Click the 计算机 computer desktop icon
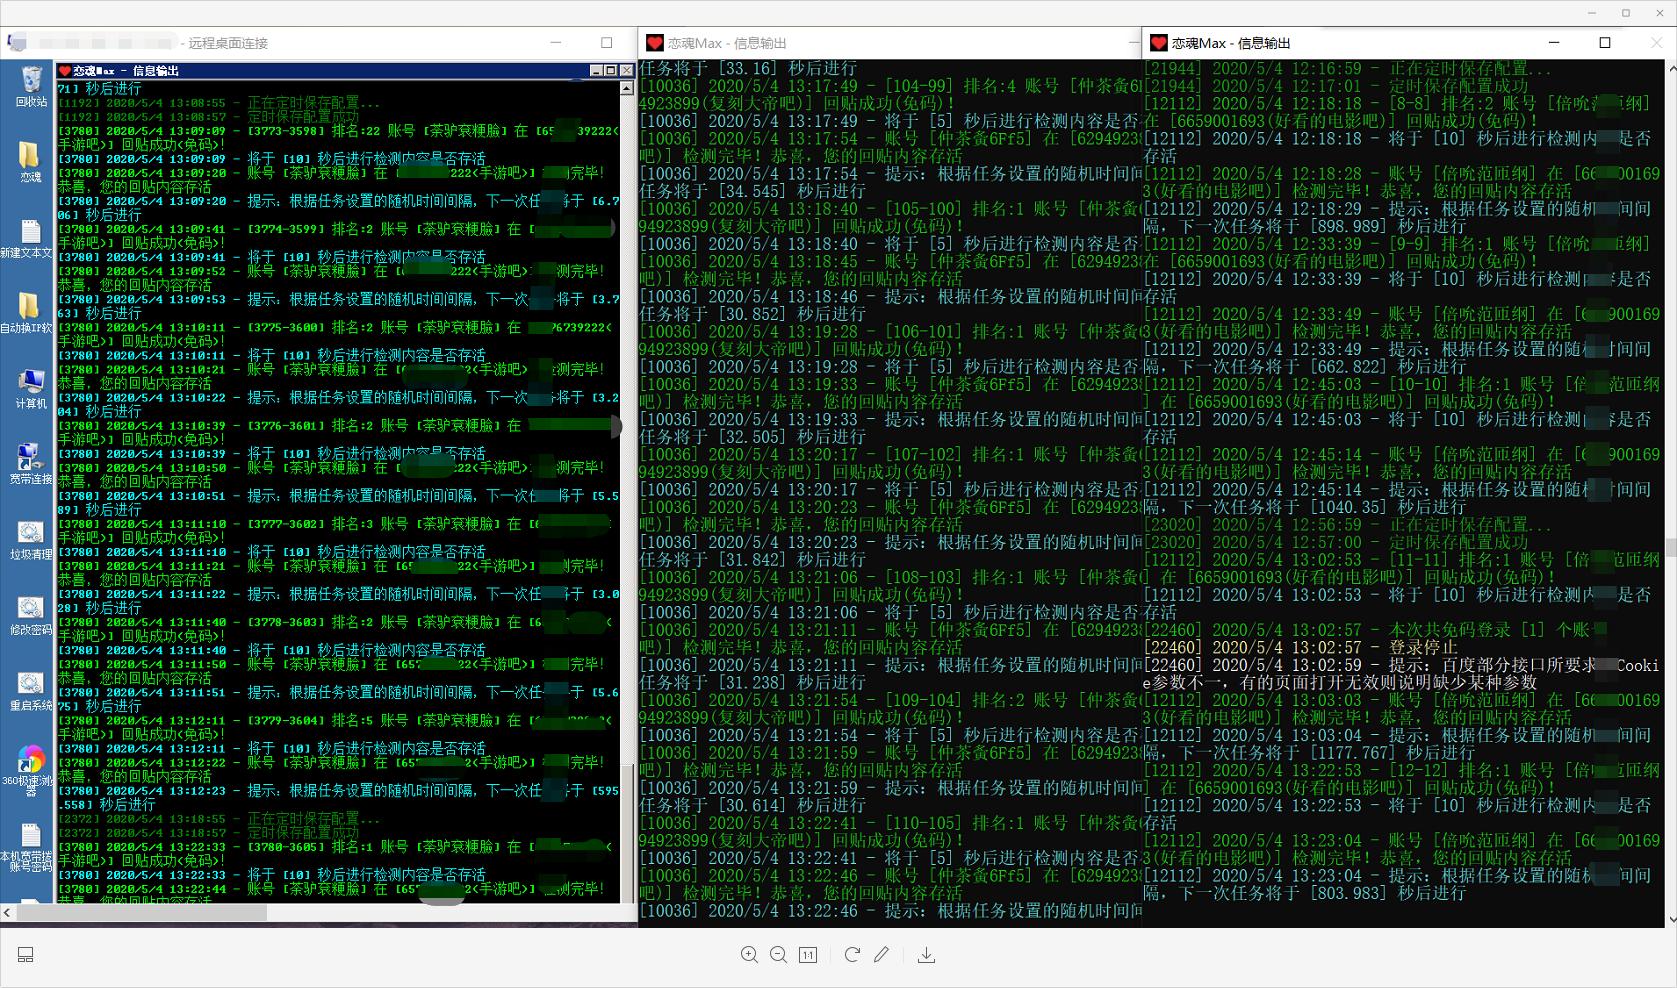 click(x=30, y=389)
